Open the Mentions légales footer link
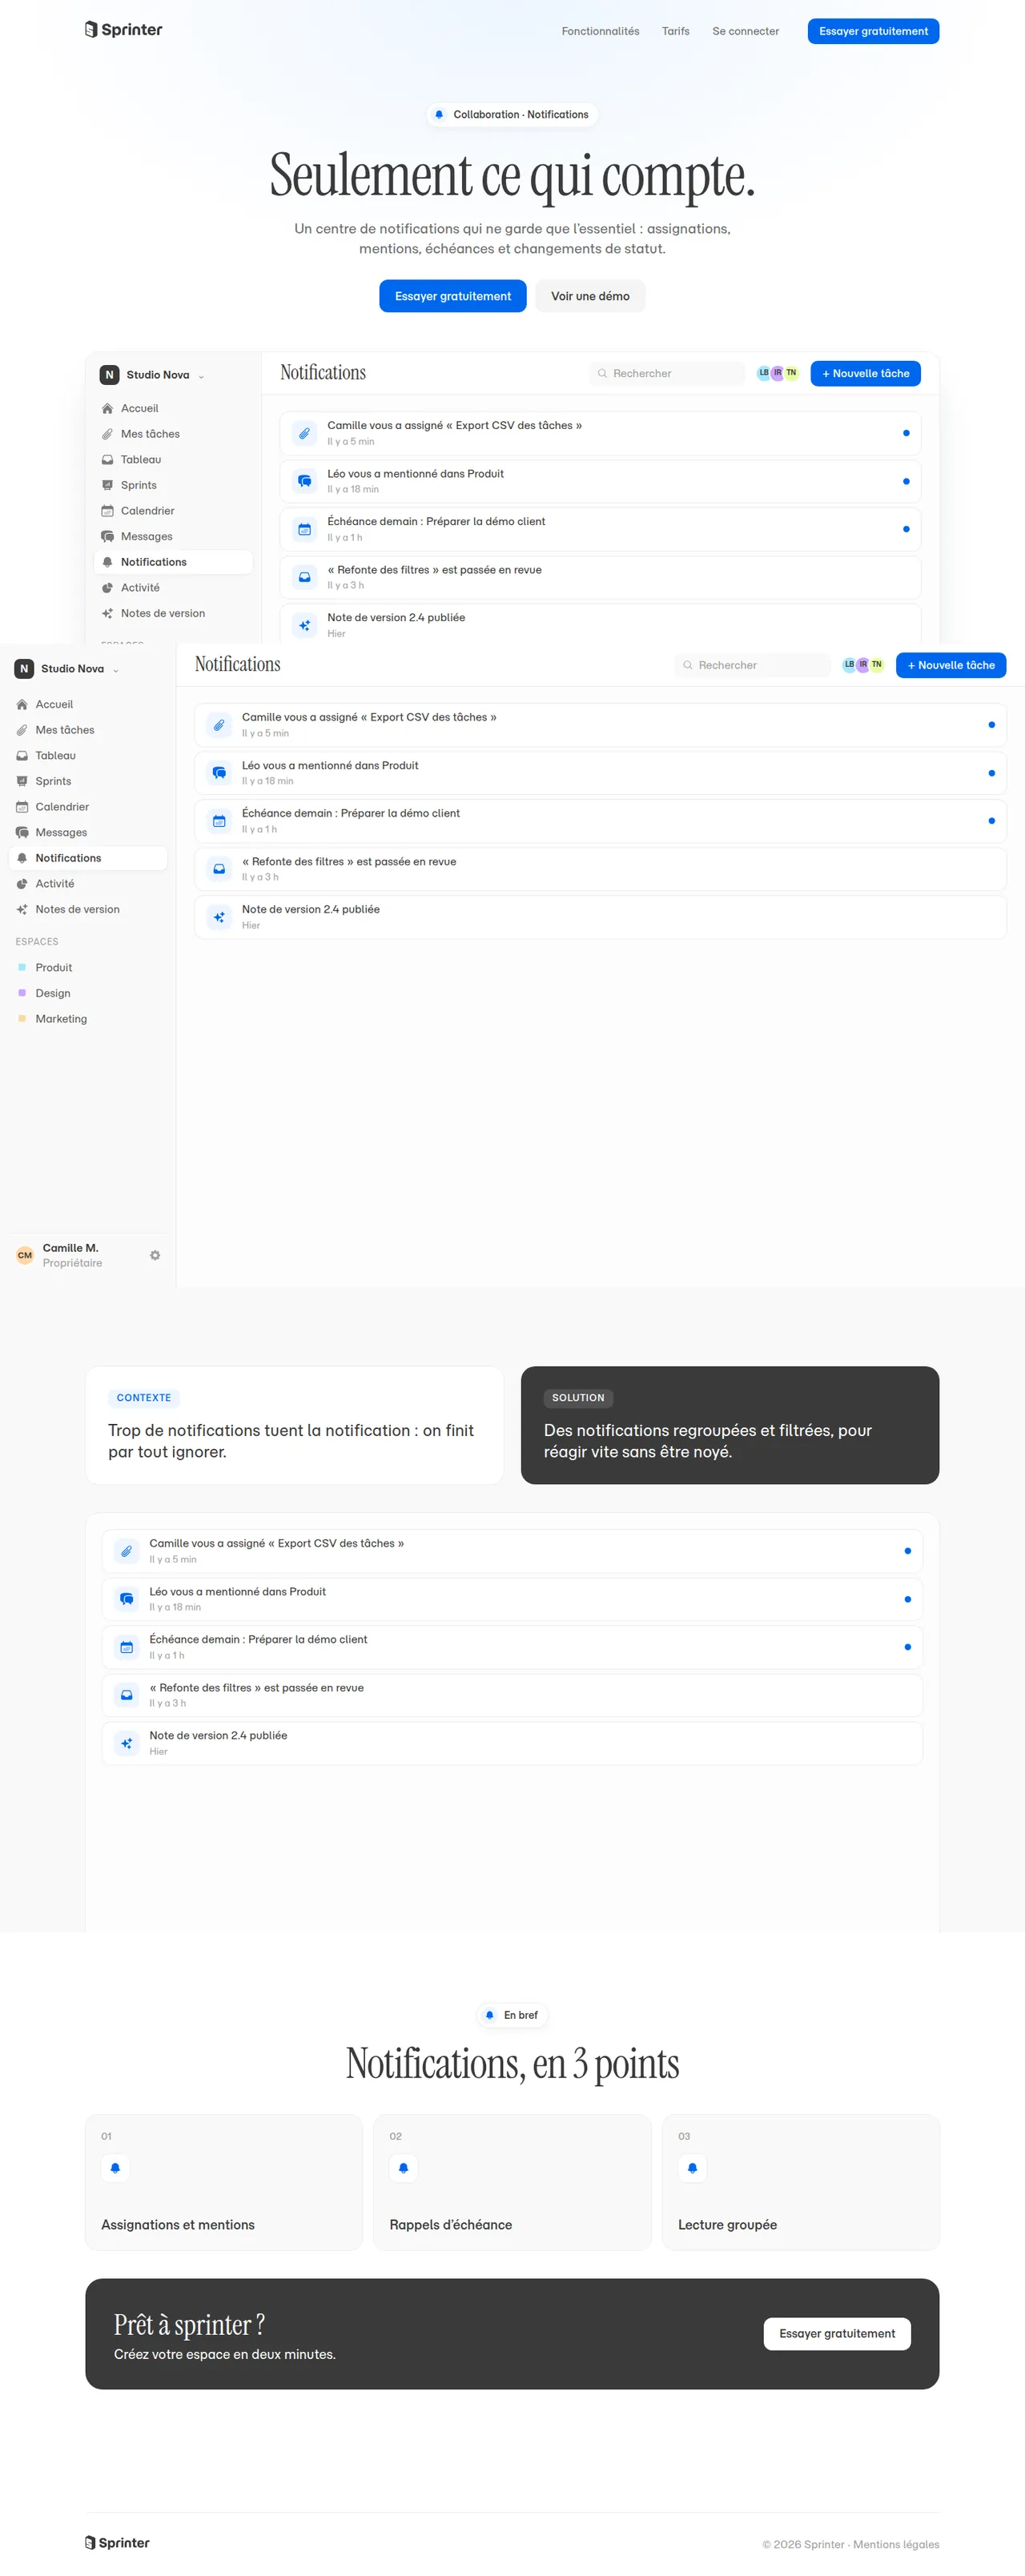This screenshot has height=2576, width=1025. [x=896, y=2544]
